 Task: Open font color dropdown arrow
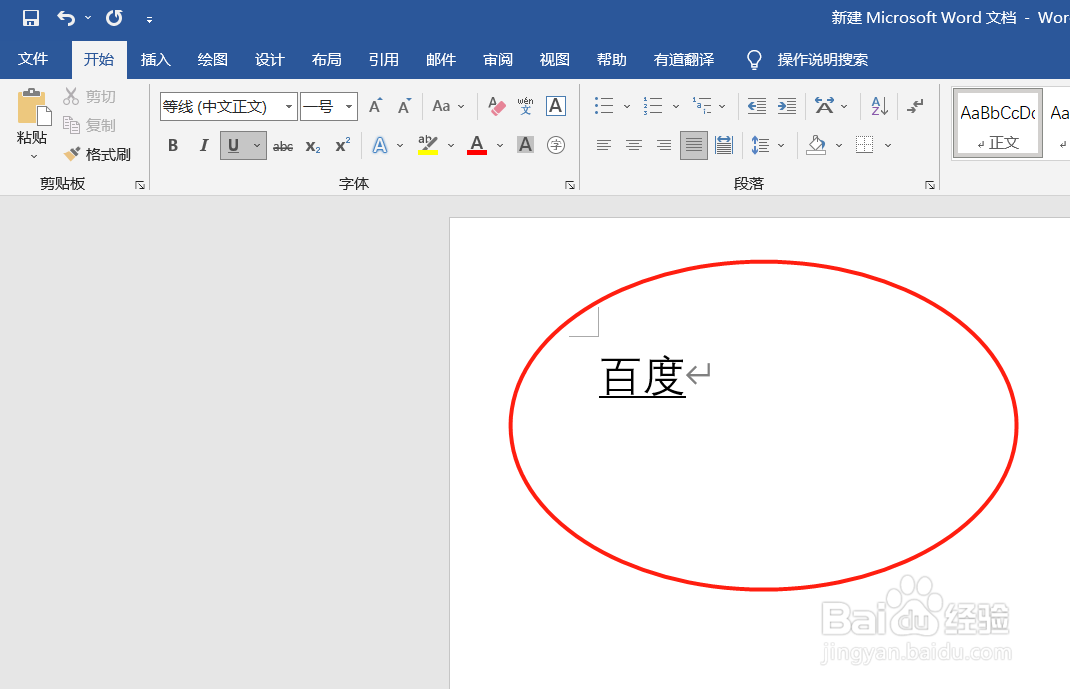(x=500, y=145)
